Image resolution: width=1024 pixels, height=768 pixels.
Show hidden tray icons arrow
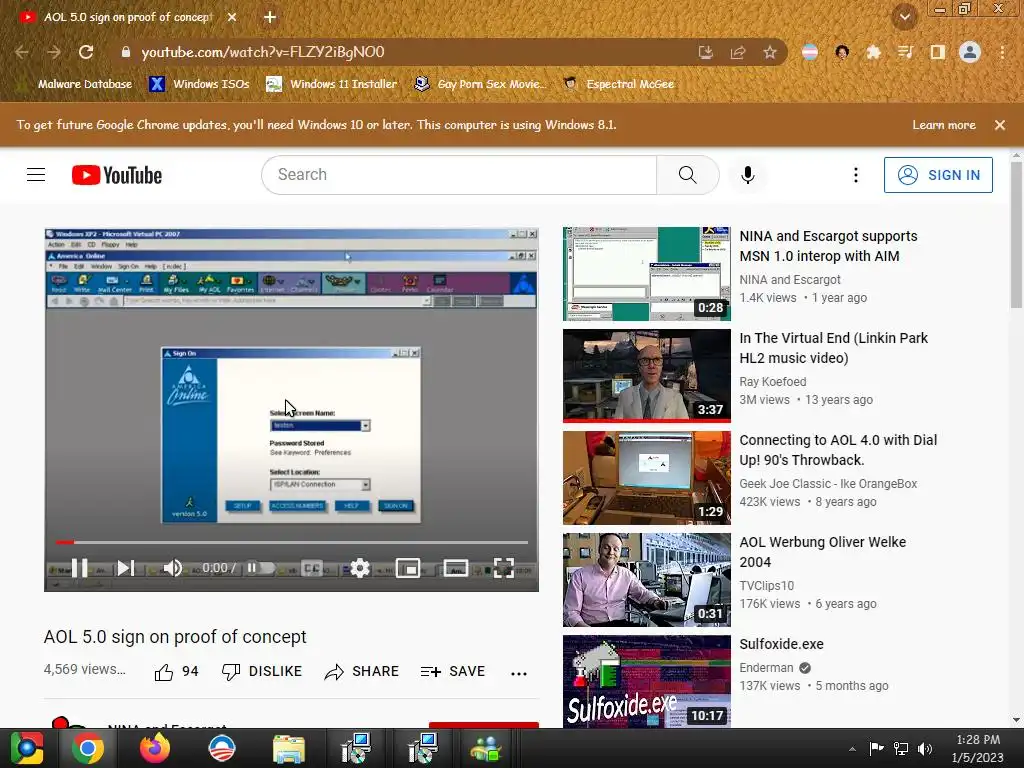click(852, 749)
